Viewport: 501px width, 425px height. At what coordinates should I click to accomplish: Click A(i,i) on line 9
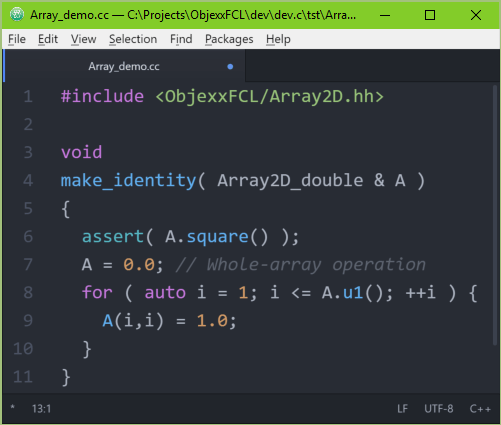coord(133,321)
